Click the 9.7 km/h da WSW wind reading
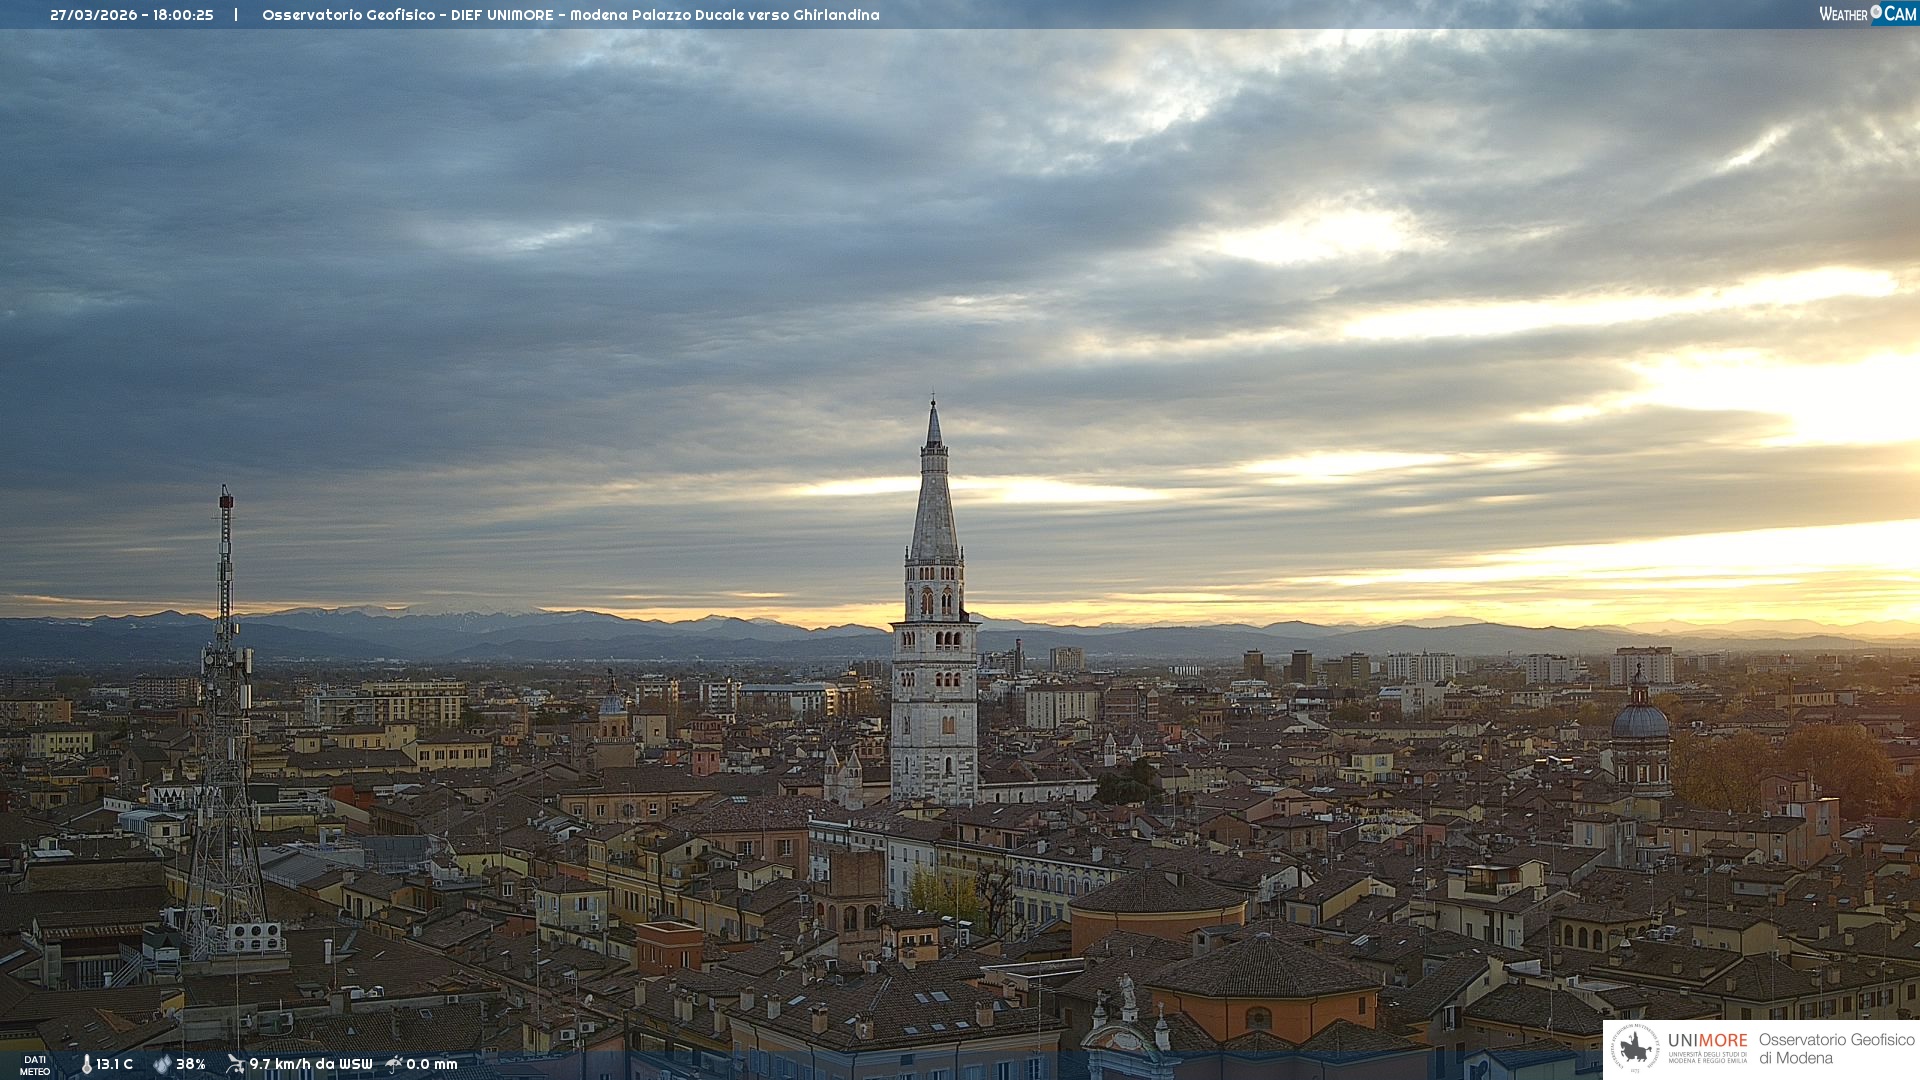The width and height of the screenshot is (1920, 1080). (x=310, y=1064)
